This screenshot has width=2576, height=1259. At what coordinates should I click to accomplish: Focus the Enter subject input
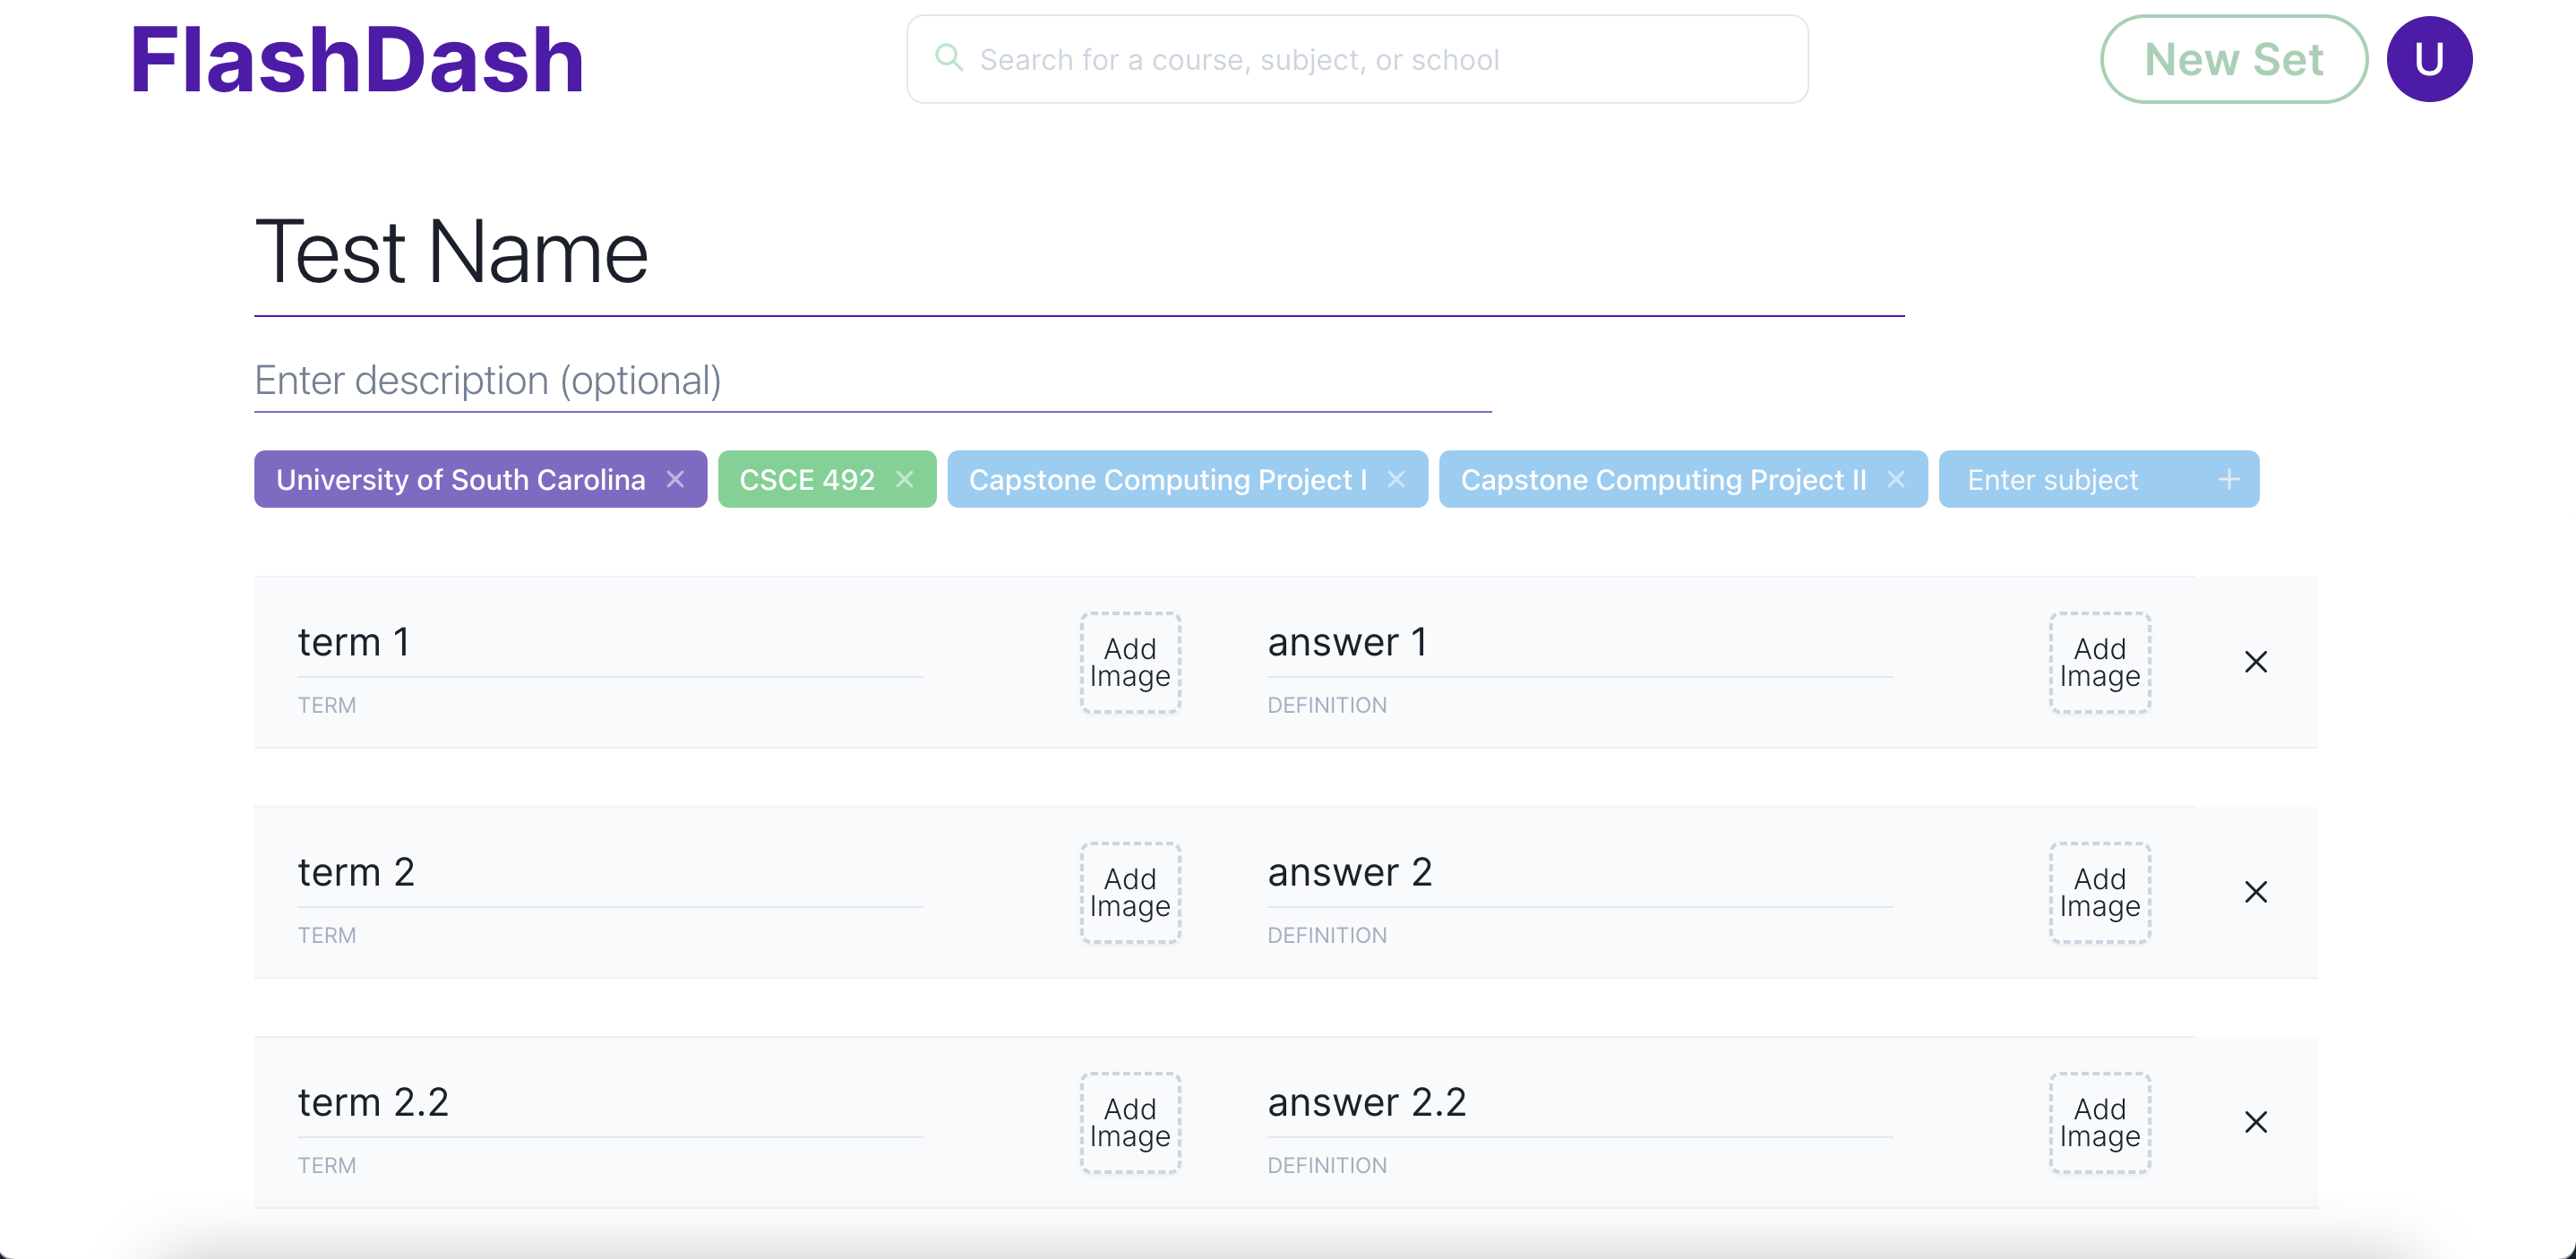pyautogui.click(x=2080, y=479)
